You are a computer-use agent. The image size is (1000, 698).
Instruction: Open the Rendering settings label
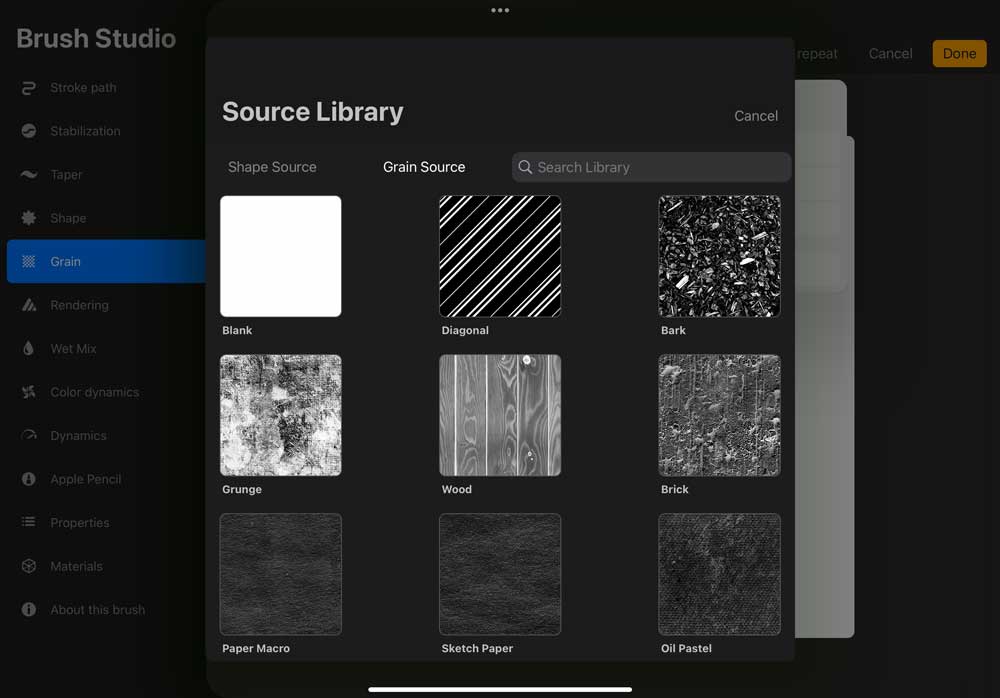(80, 305)
